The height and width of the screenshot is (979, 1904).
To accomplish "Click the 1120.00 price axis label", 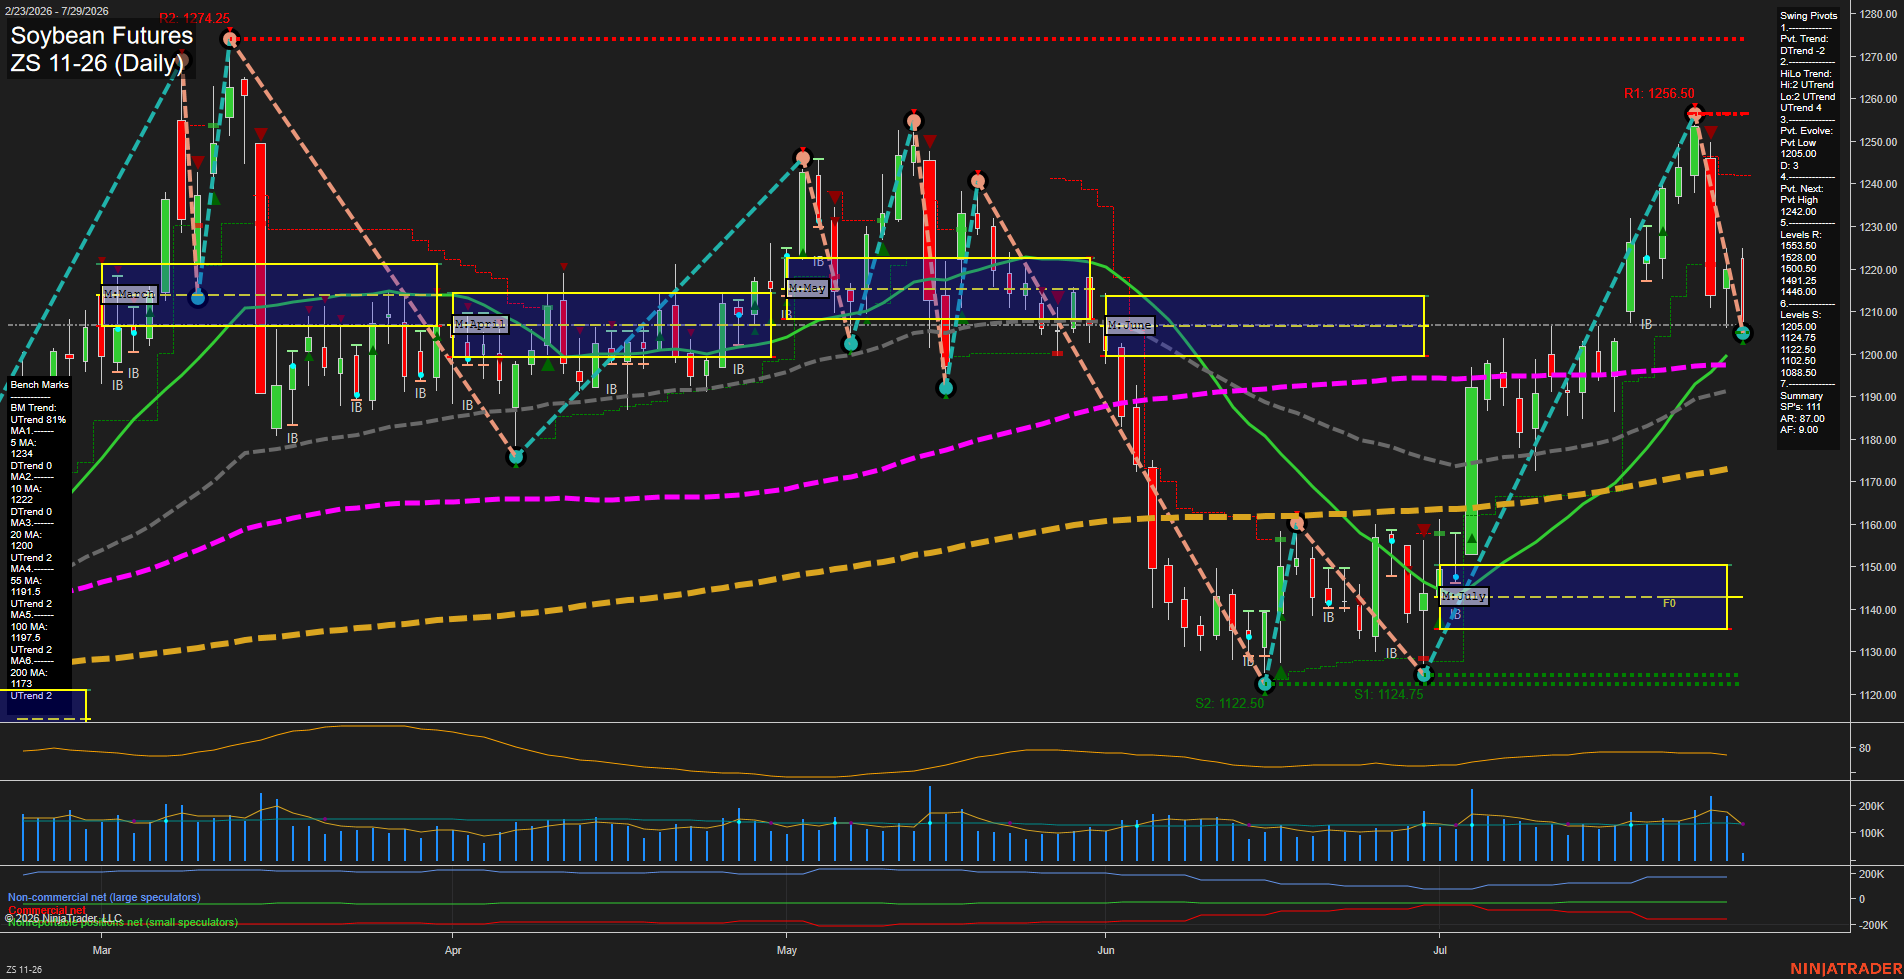I will tap(1878, 695).
